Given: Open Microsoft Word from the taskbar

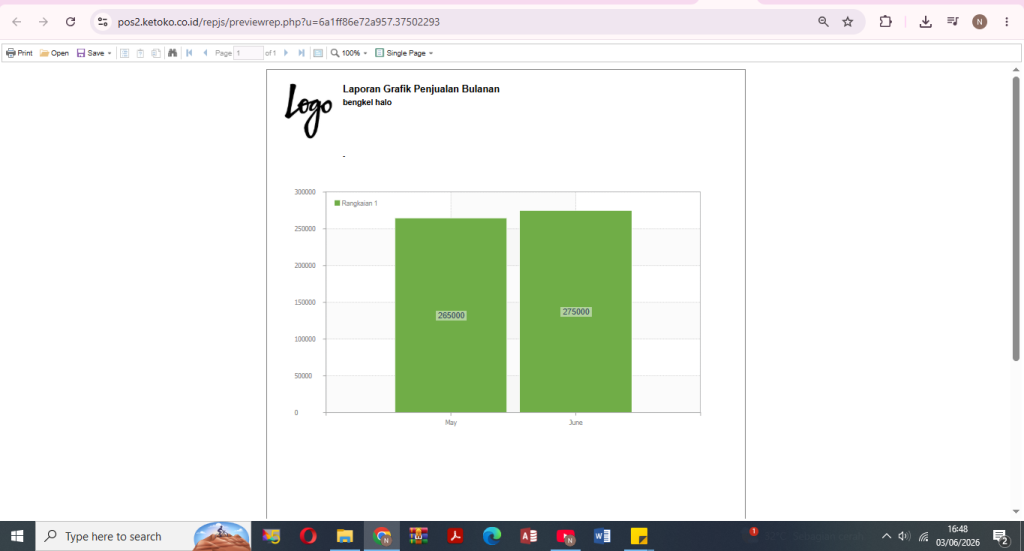Looking at the screenshot, I should coord(602,536).
